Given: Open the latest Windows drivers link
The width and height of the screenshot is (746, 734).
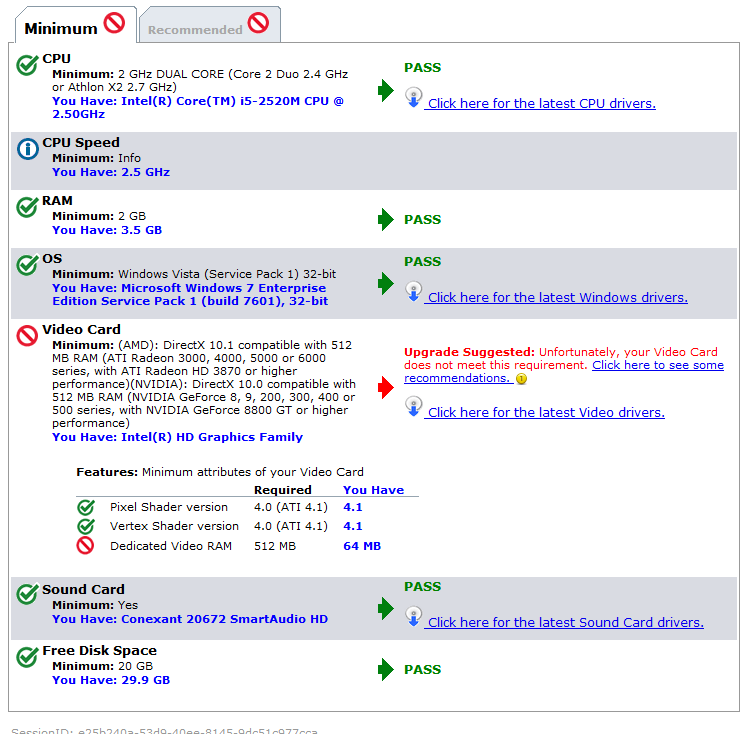Looking at the screenshot, I should point(557,297).
